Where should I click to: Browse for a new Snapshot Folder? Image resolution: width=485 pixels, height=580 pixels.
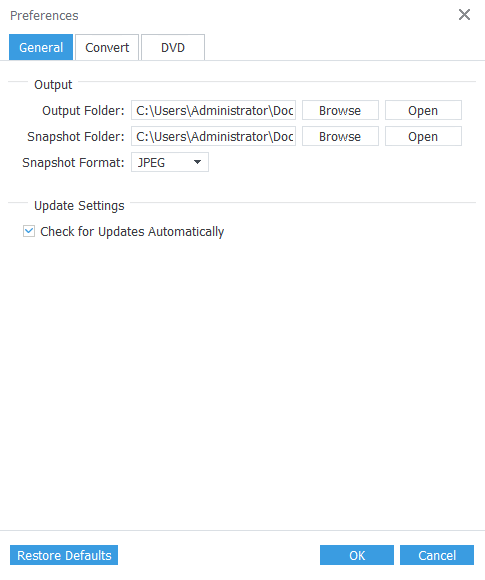click(340, 136)
